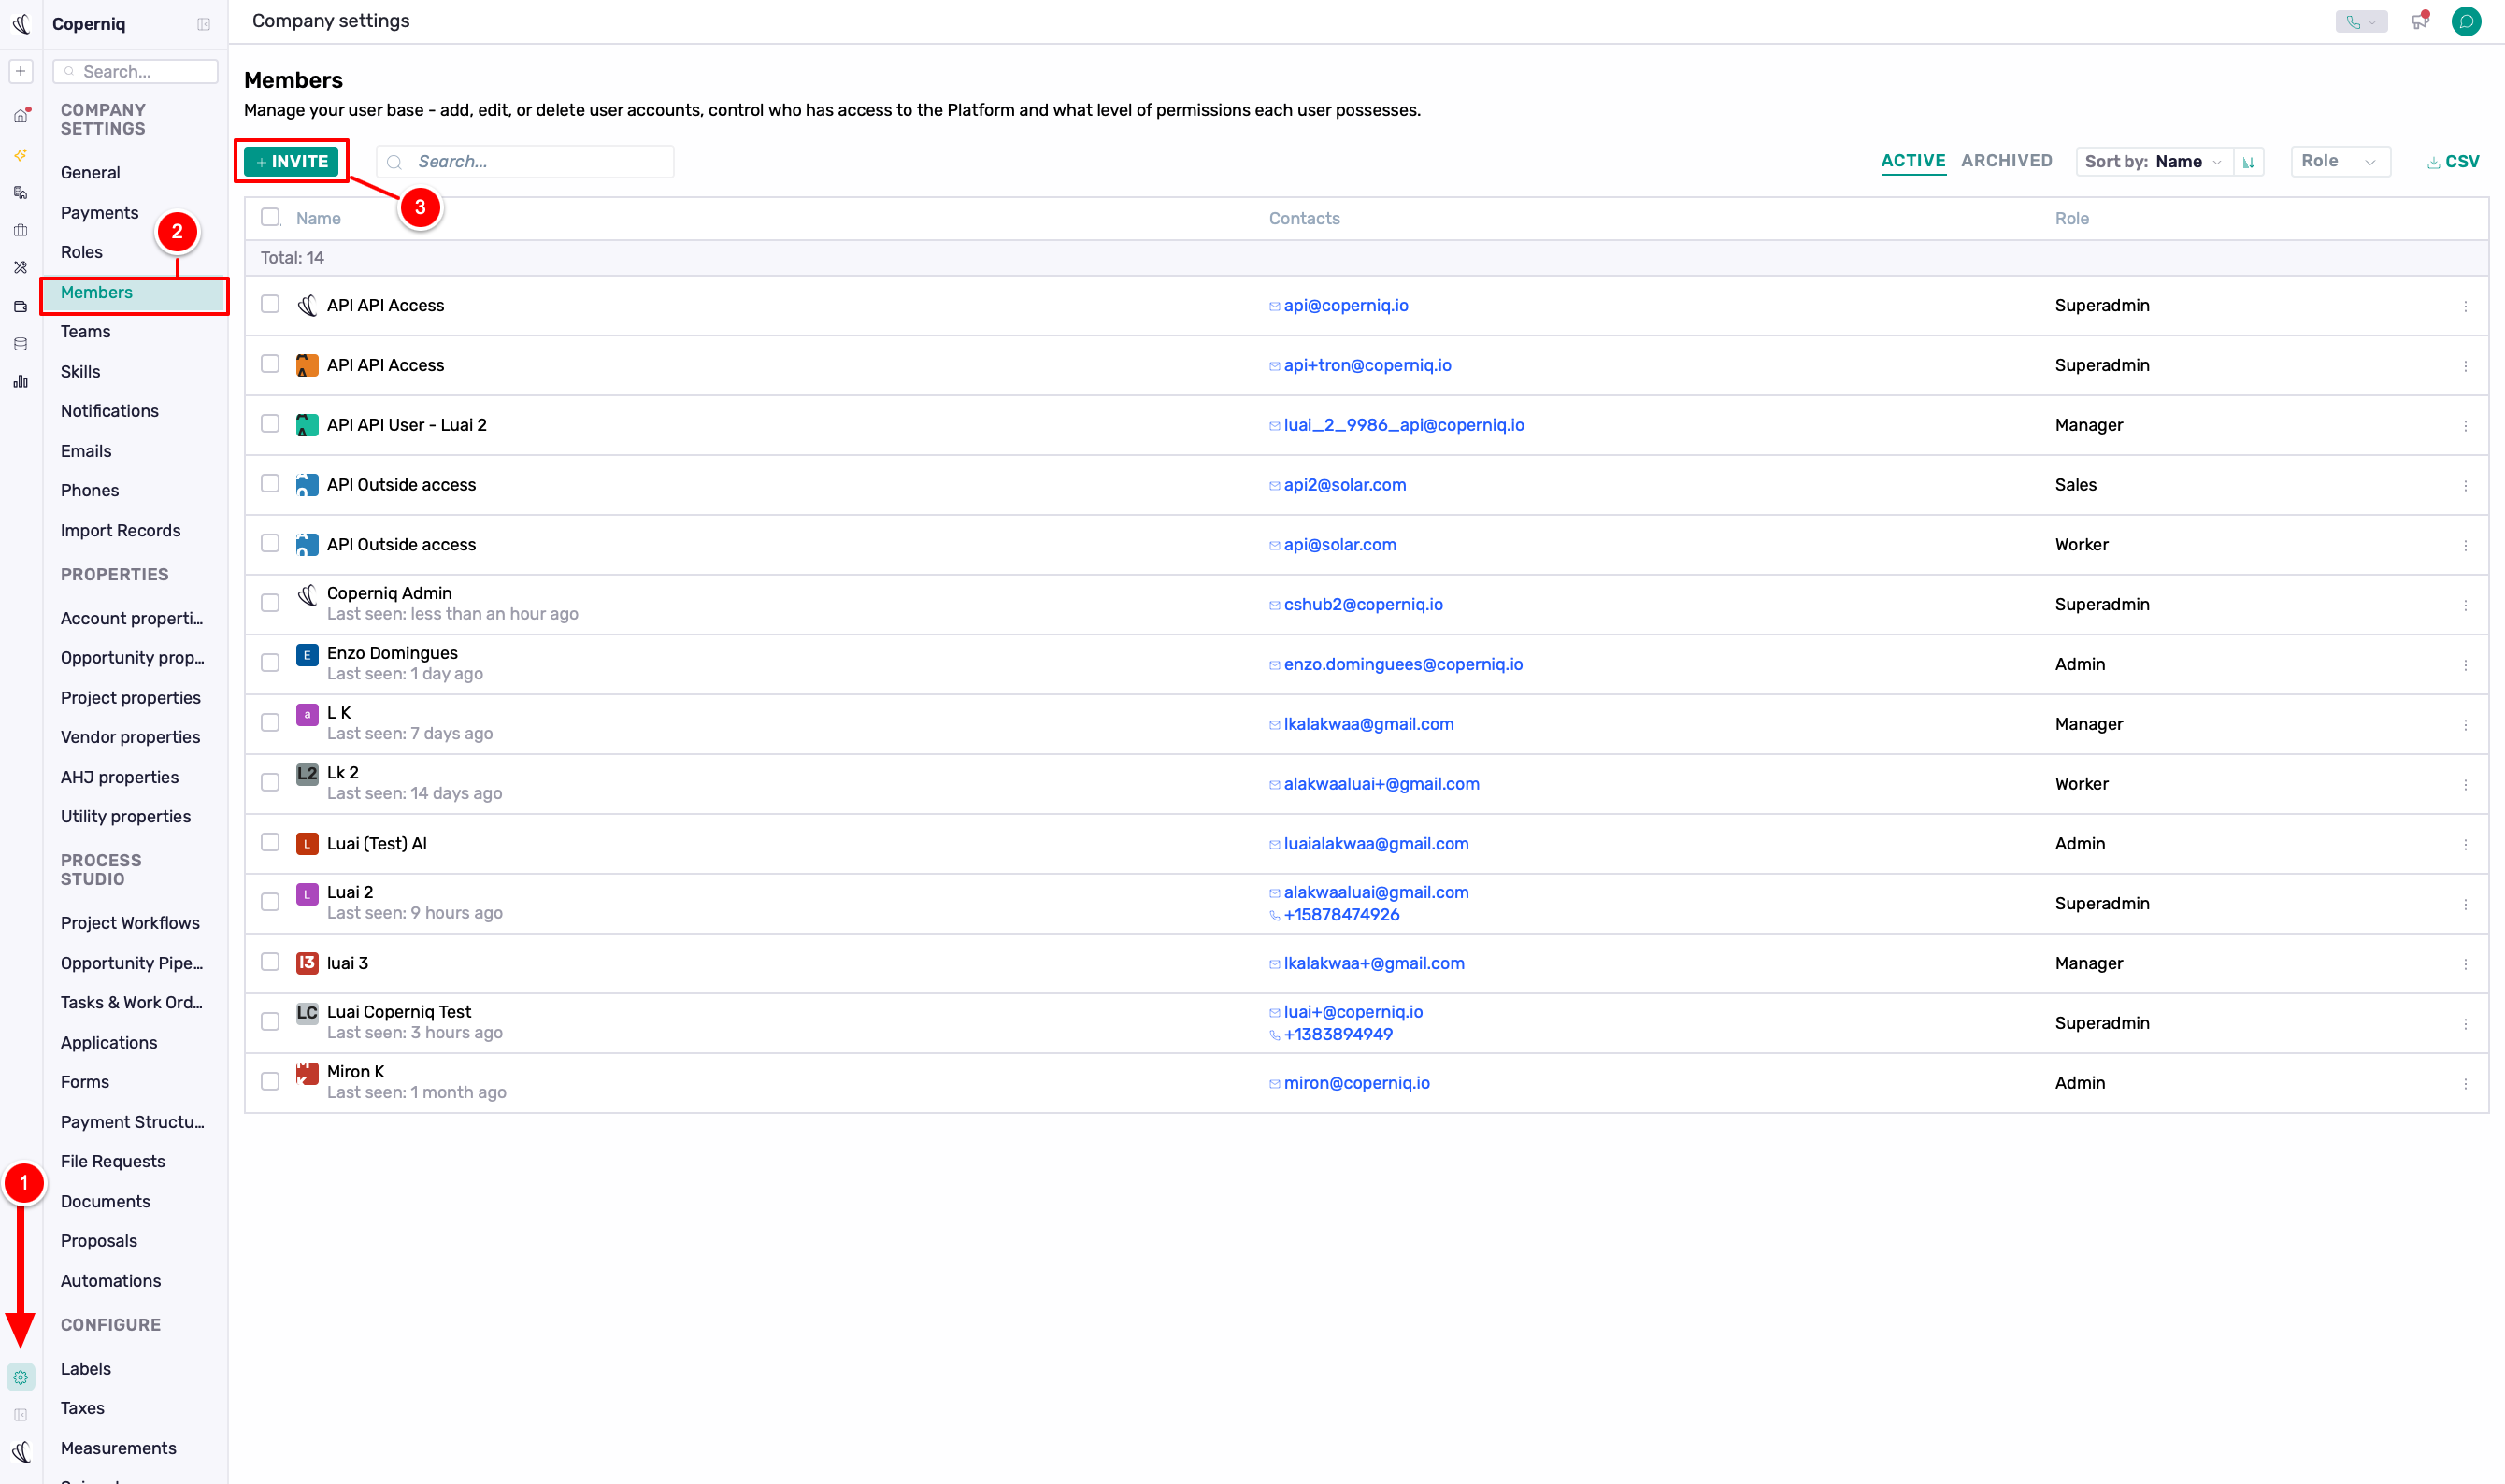Open three-dot menu for Miron K row
2505x1484 pixels.
click(2465, 1084)
